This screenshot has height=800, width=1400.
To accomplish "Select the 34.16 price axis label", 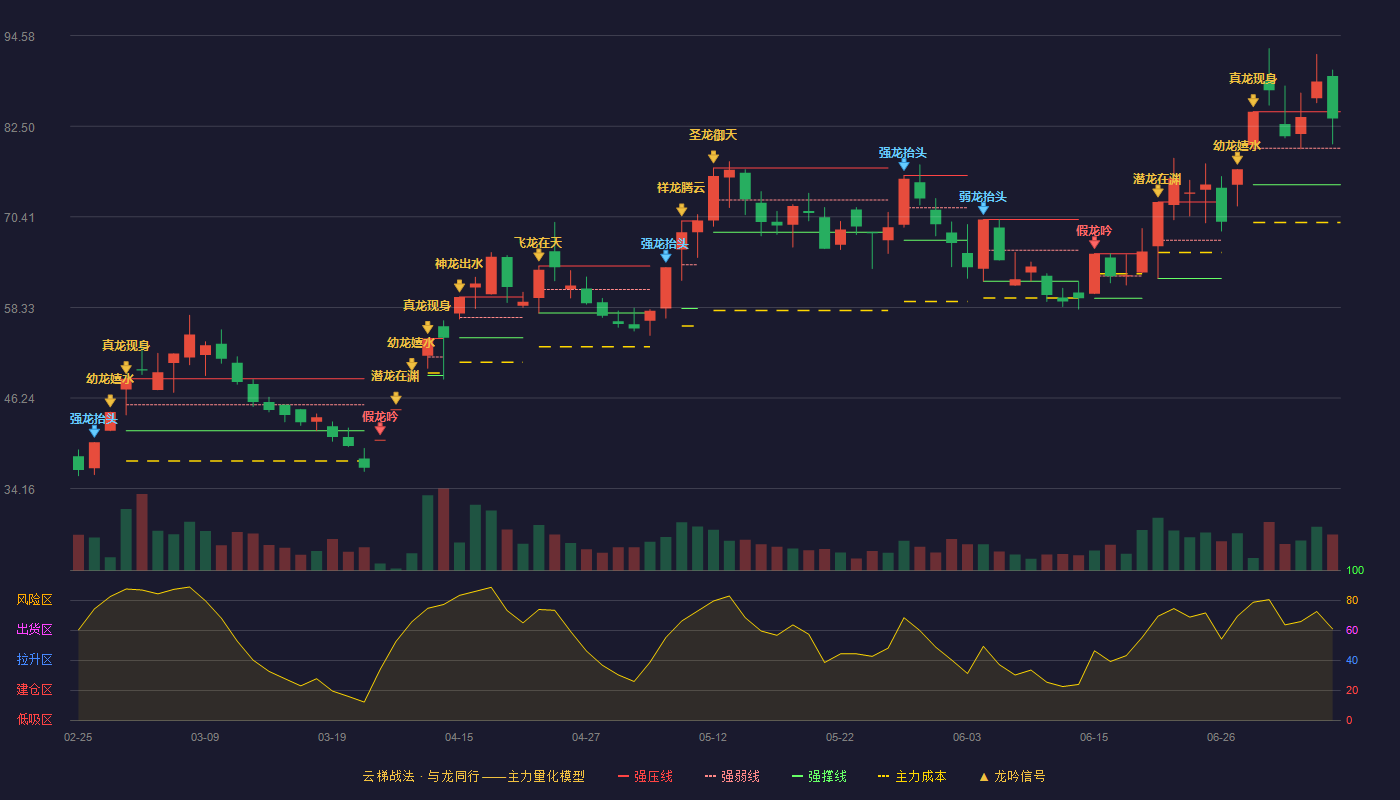I will click(19, 489).
